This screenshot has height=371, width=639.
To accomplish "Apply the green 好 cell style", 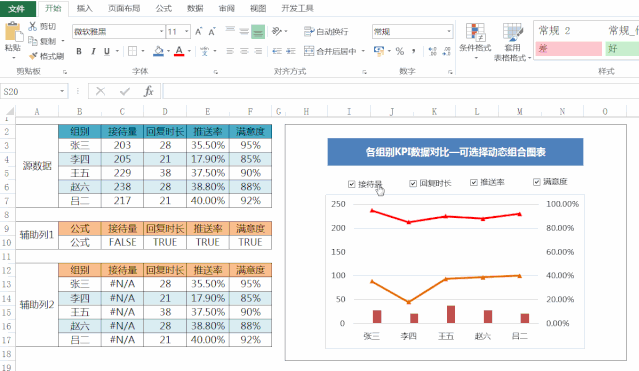I will click(622, 49).
